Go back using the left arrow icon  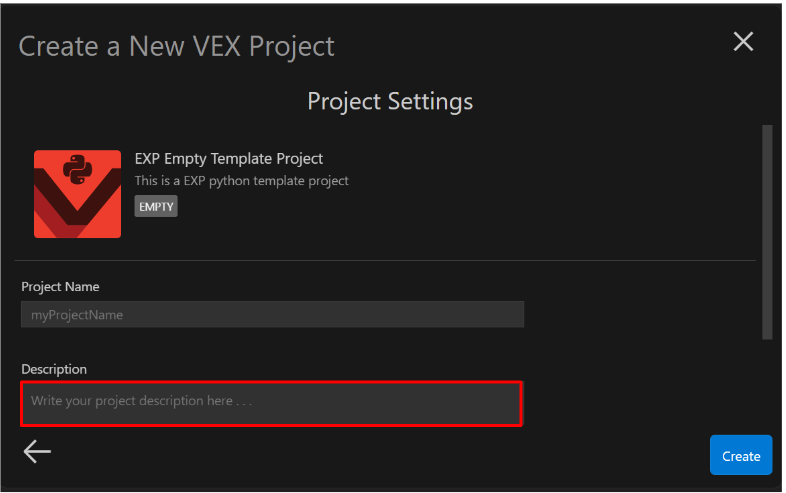[37, 452]
